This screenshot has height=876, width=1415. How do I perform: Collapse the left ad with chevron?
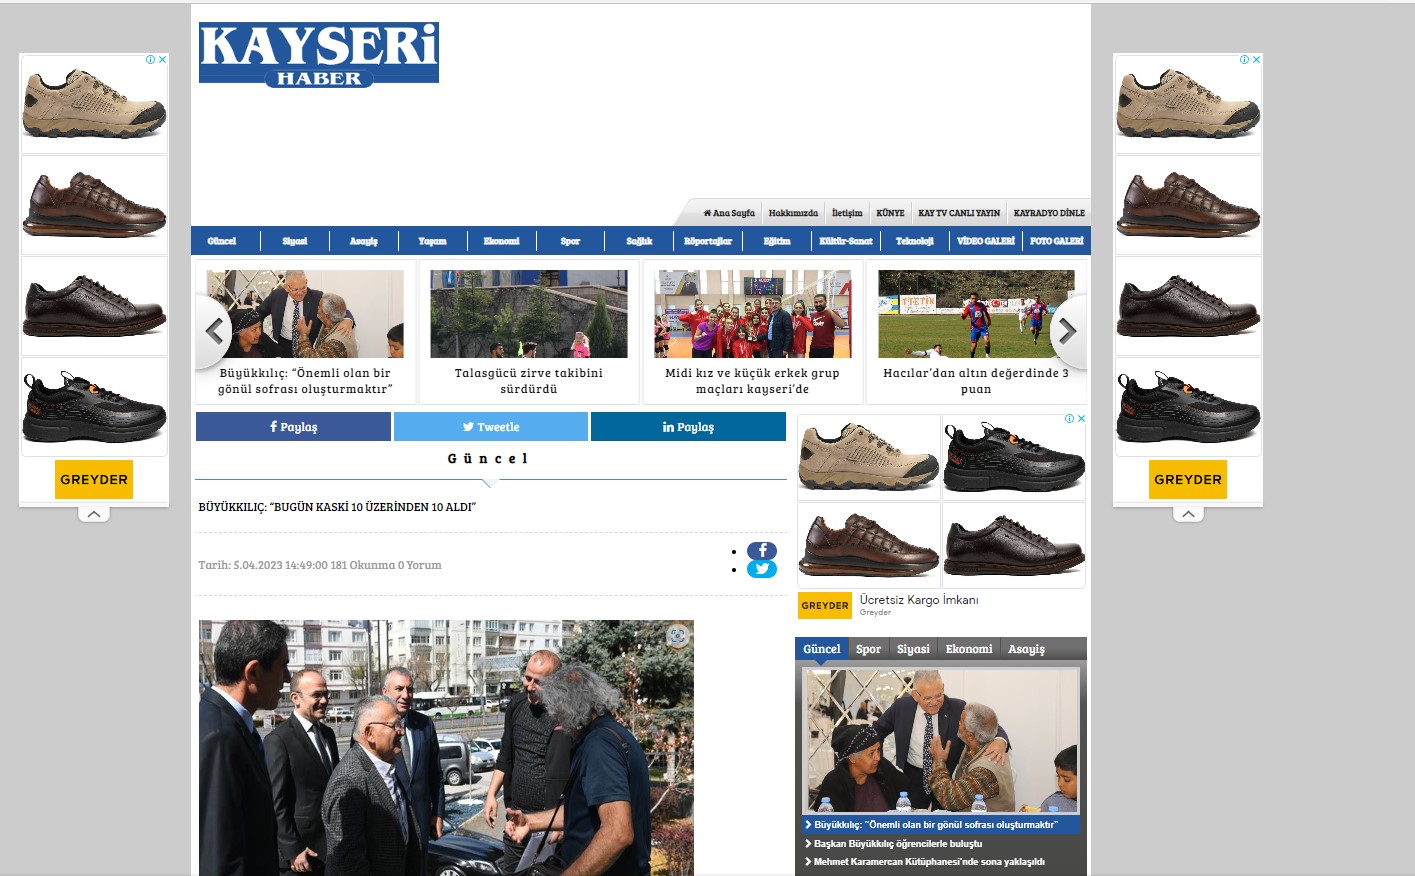pos(93,514)
